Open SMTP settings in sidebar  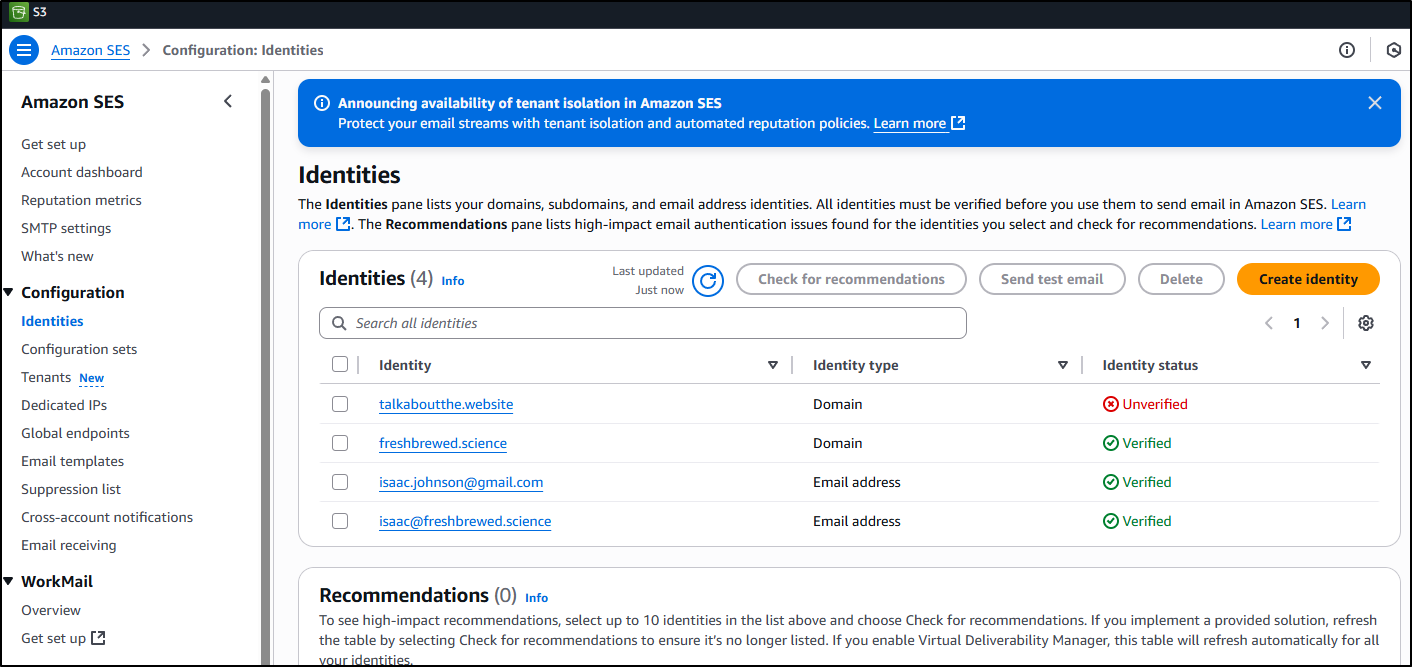pos(66,228)
